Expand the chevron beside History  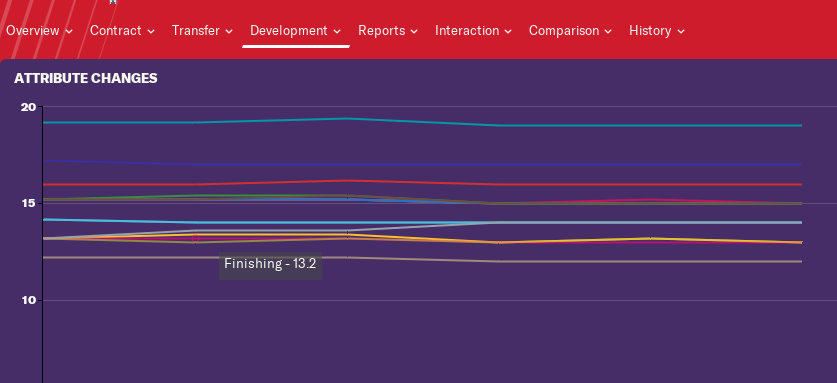coord(681,32)
